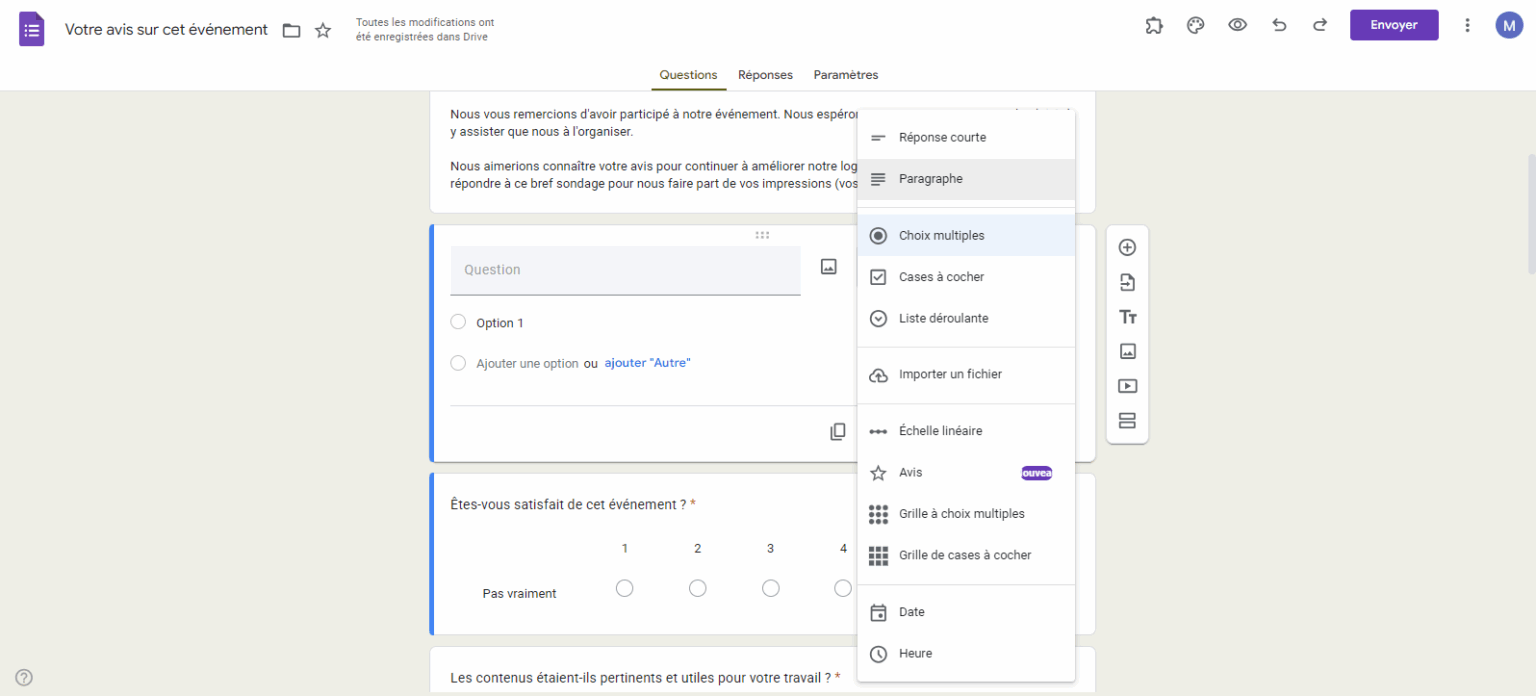Viewport: 1536px width, 696px height.
Task: Choose rating 1 for event satisfaction
Action: click(624, 588)
